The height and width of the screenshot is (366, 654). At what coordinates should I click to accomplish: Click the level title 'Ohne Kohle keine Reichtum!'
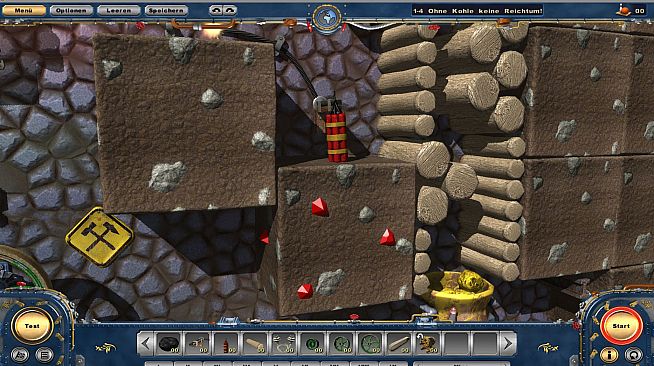484,11
